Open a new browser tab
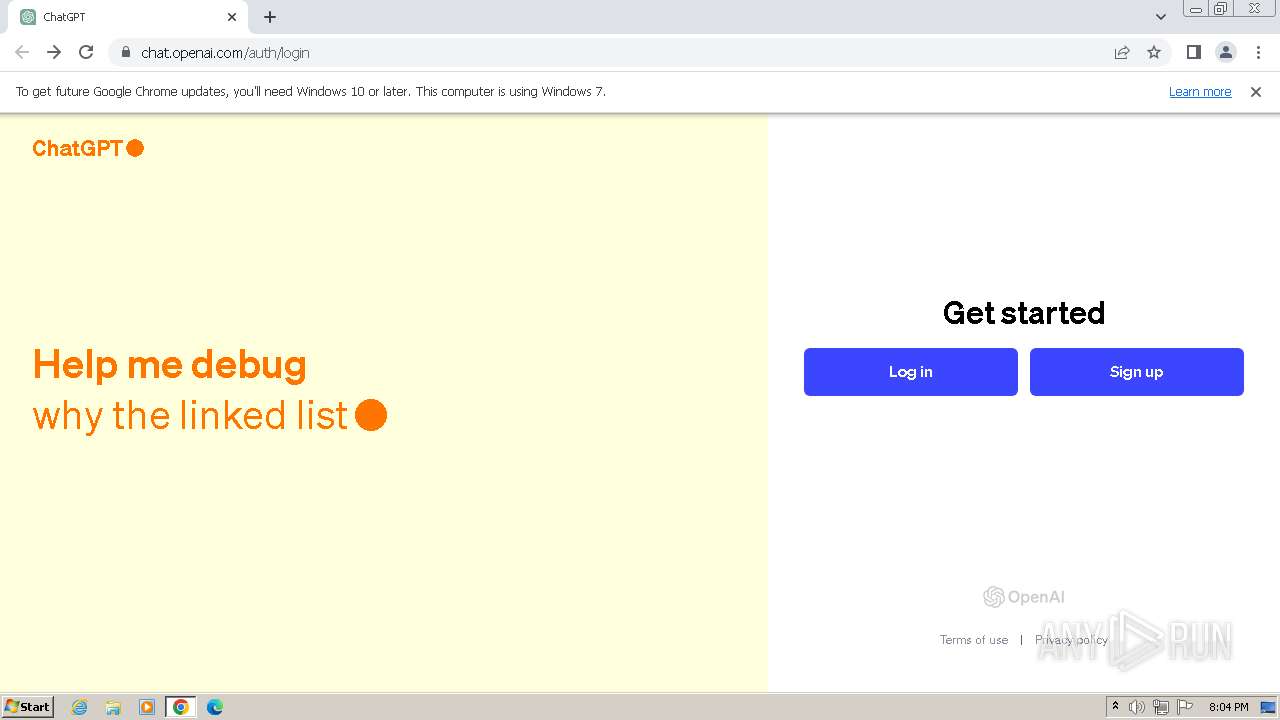Screen dimensions: 1280x720 [270, 17]
